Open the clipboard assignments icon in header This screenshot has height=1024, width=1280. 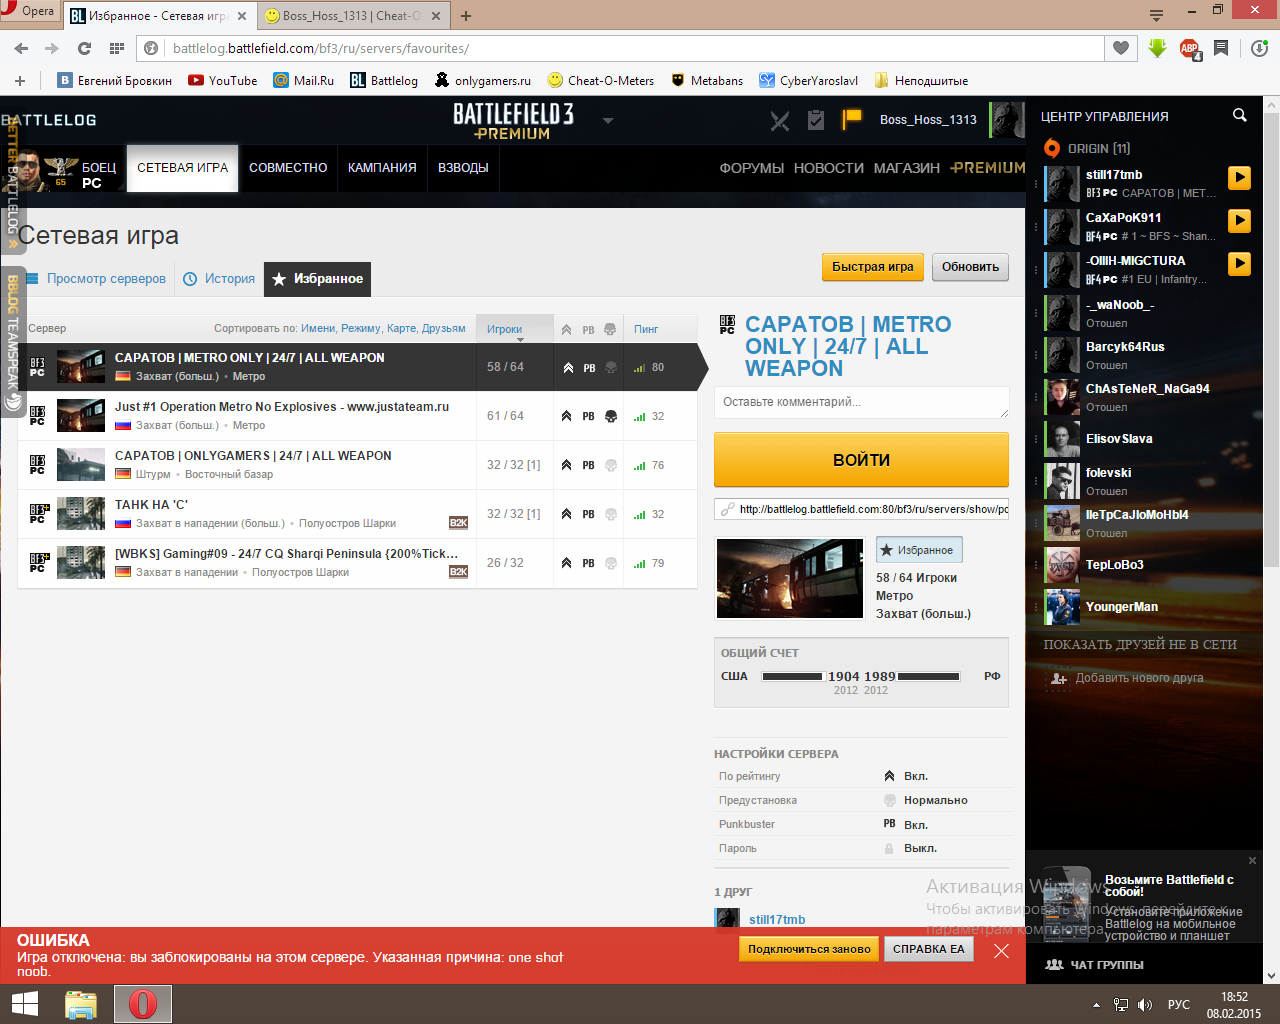coord(816,120)
